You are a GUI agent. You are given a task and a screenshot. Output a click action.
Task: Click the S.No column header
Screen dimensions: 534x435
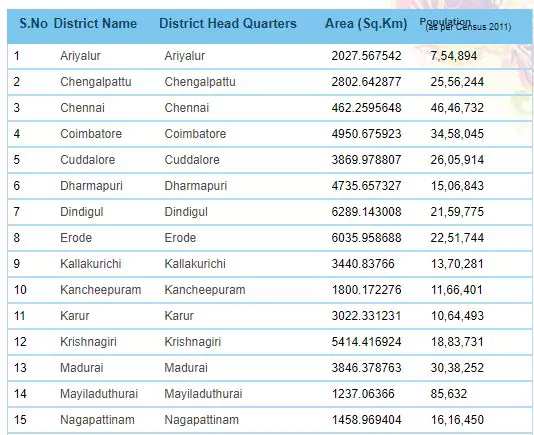[x=33, y=24]
